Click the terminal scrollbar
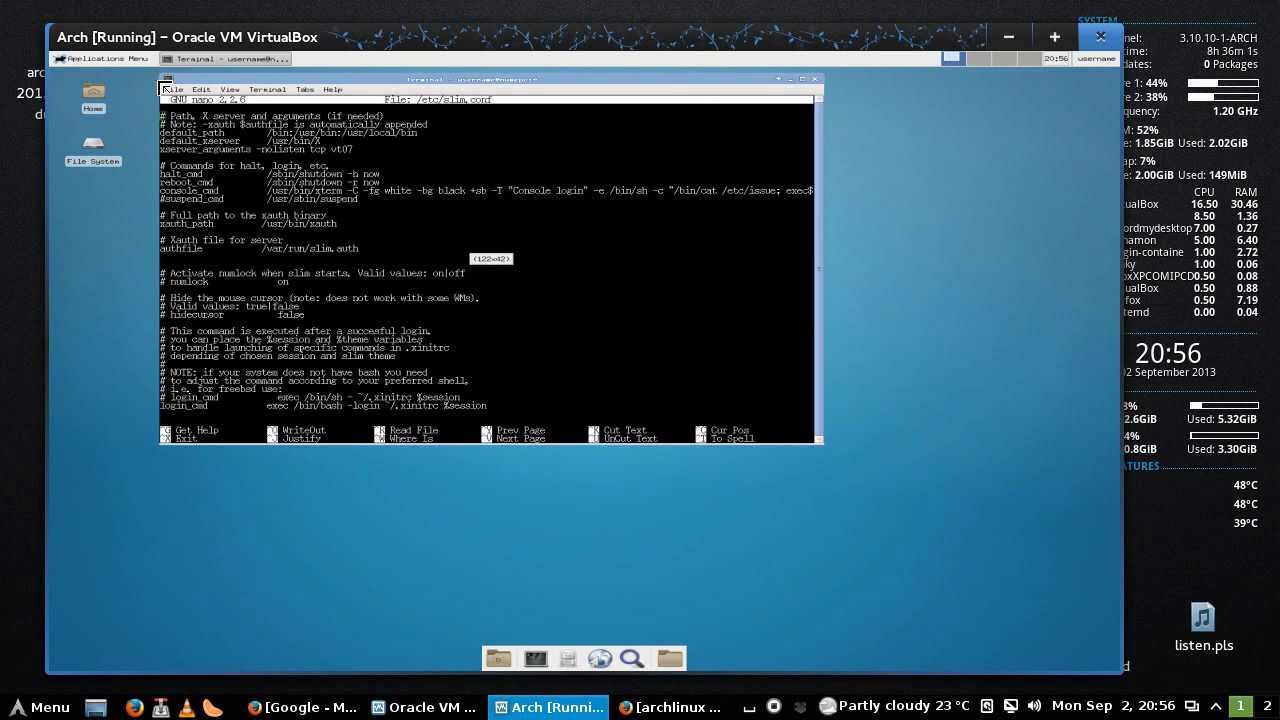The height and width of the screenshot is (720, 1280). click(819, 268)
